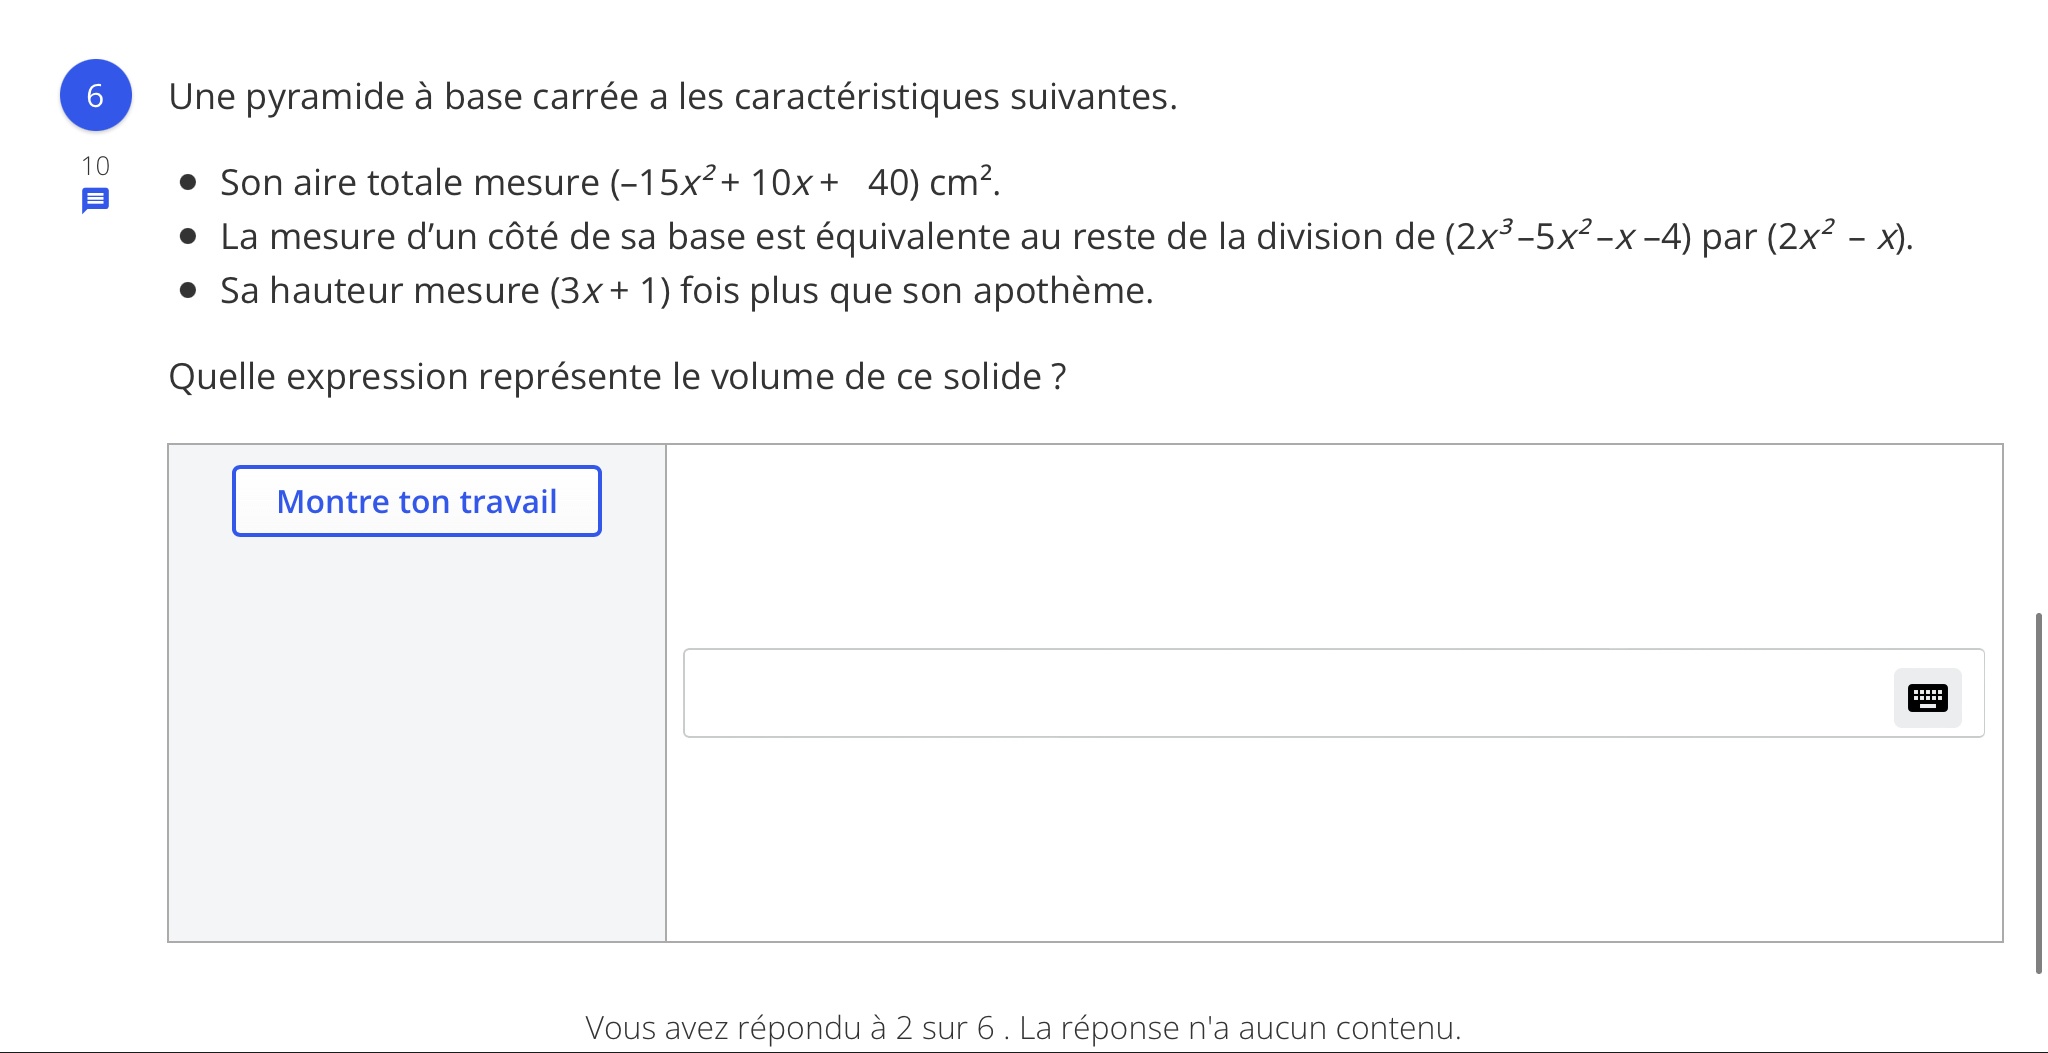Viewport: 2048px width, 1053px height.
Task: Click the dividend polynomial (2x³–5x²–x–4)
Action: (1568, 237)
